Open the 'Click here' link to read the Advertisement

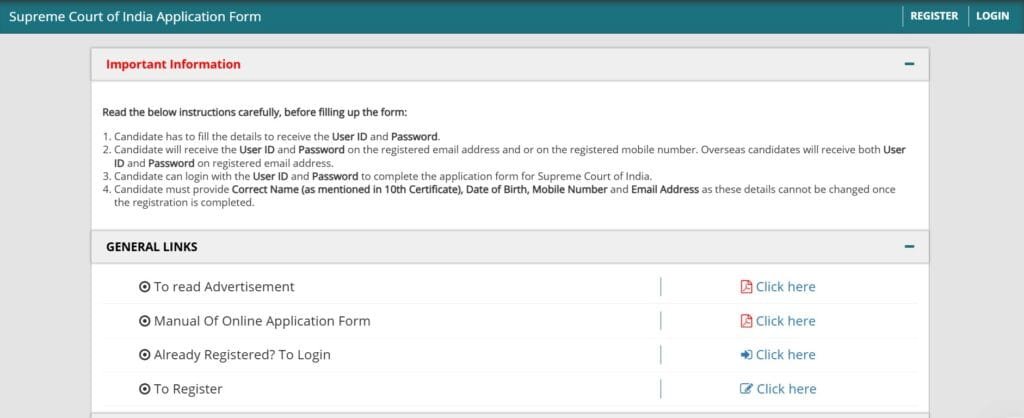(x=785, y=287)
